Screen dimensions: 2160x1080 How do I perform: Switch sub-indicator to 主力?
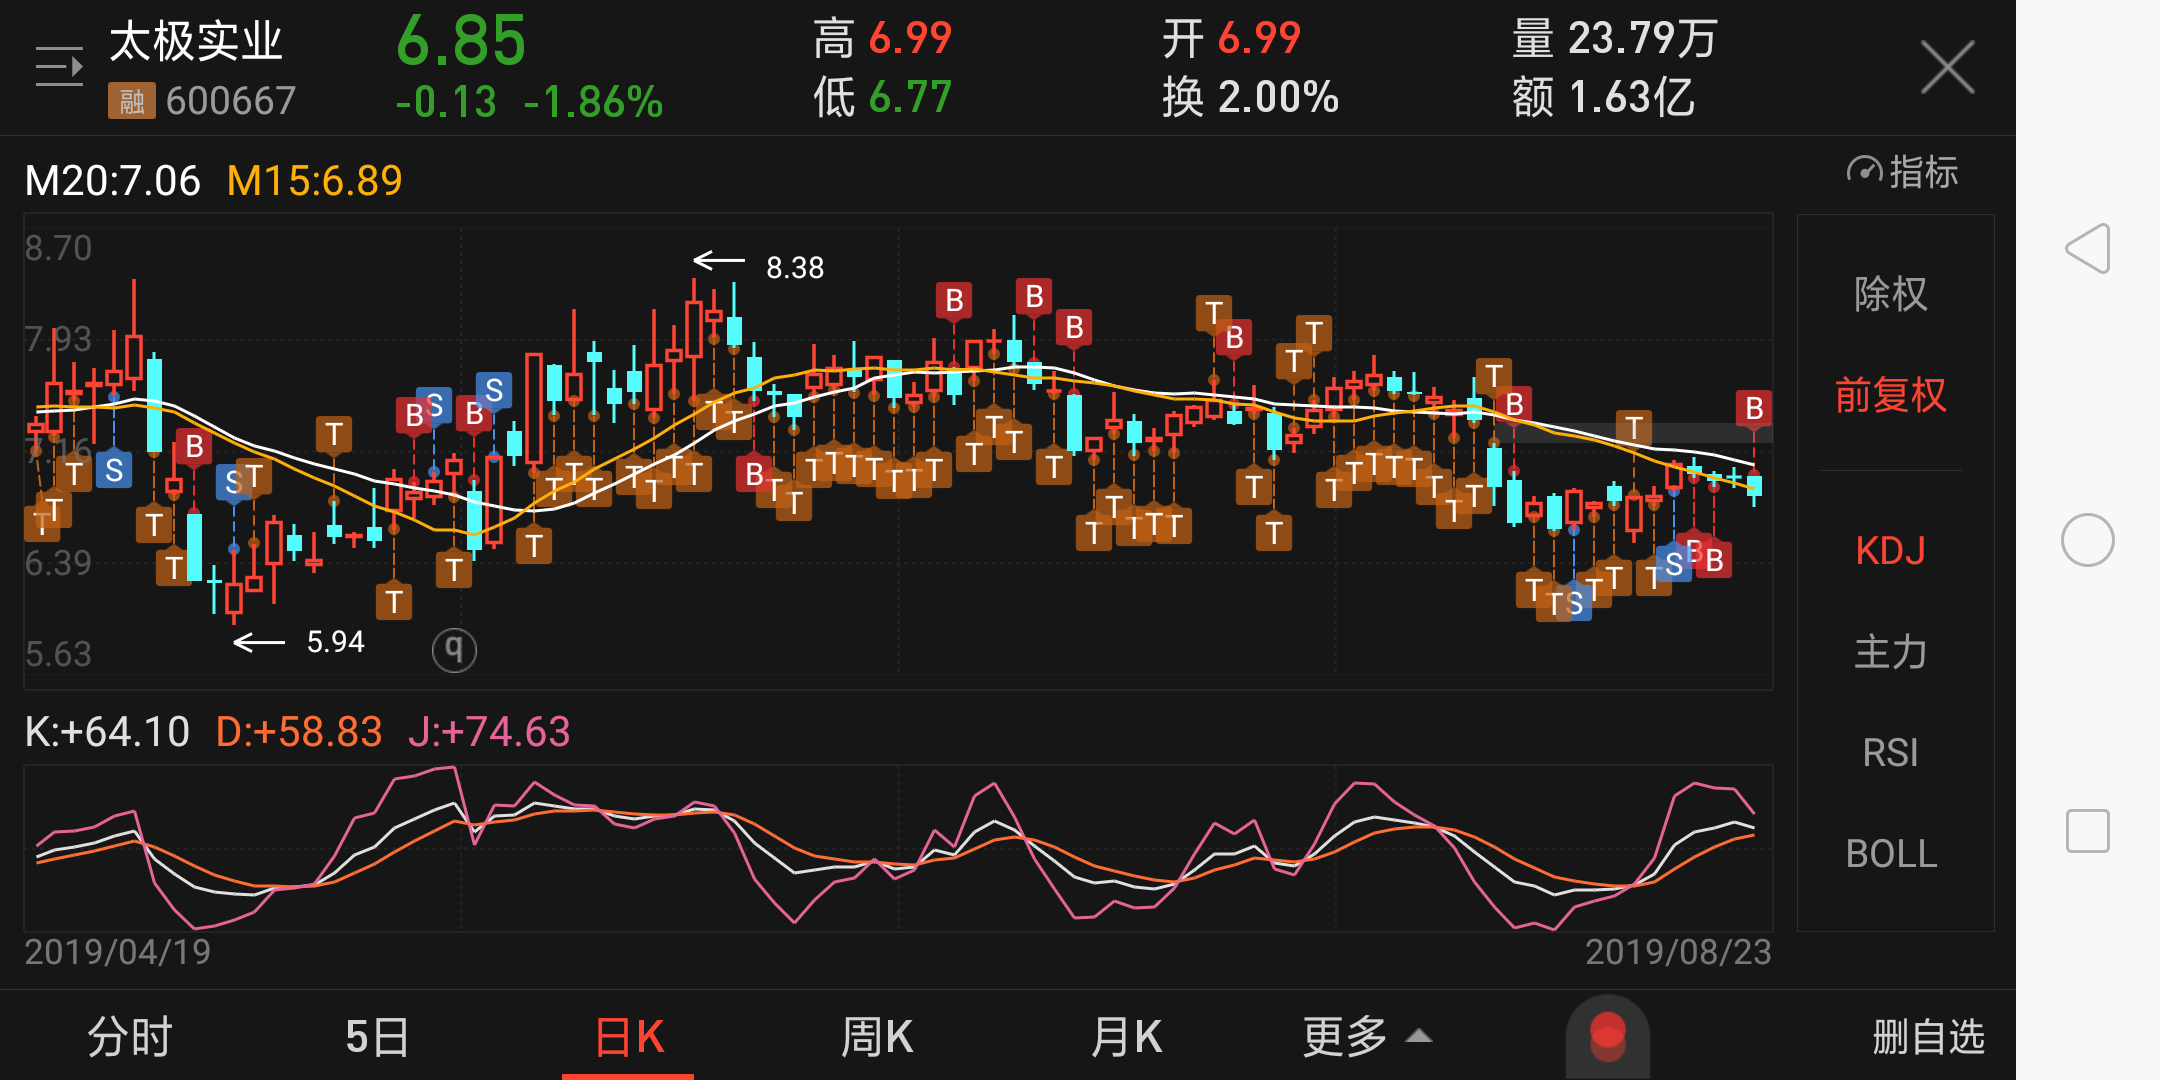[x=1890, y=652]
